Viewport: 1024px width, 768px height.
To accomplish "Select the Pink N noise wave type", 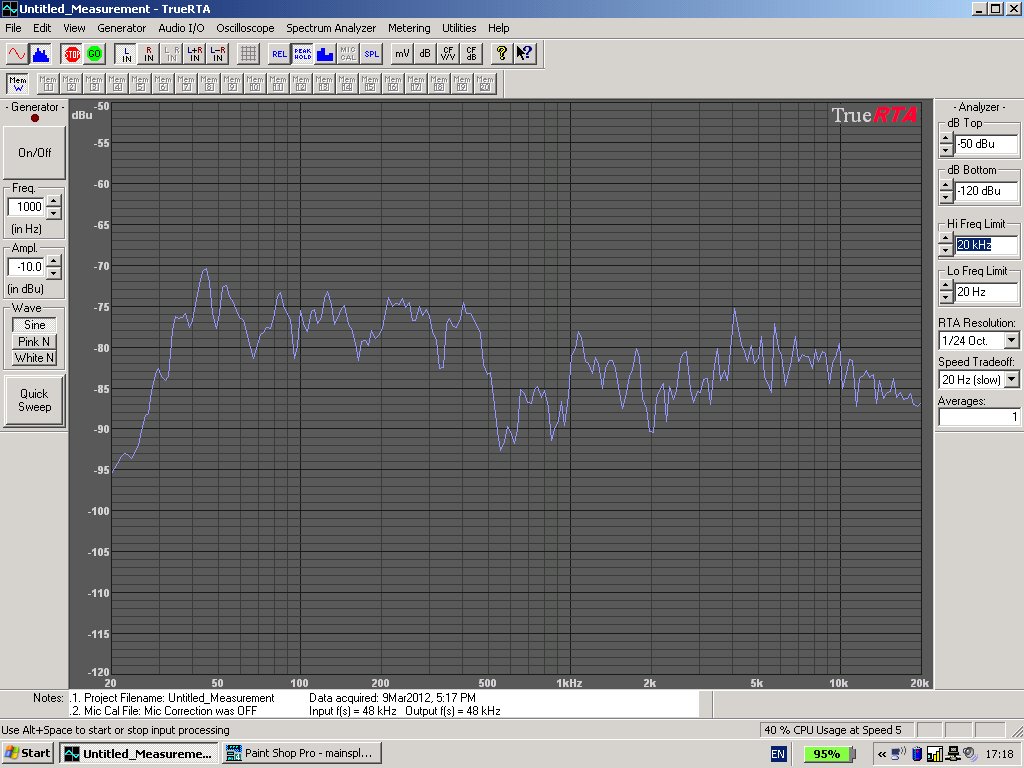I will tap(35, 342).
